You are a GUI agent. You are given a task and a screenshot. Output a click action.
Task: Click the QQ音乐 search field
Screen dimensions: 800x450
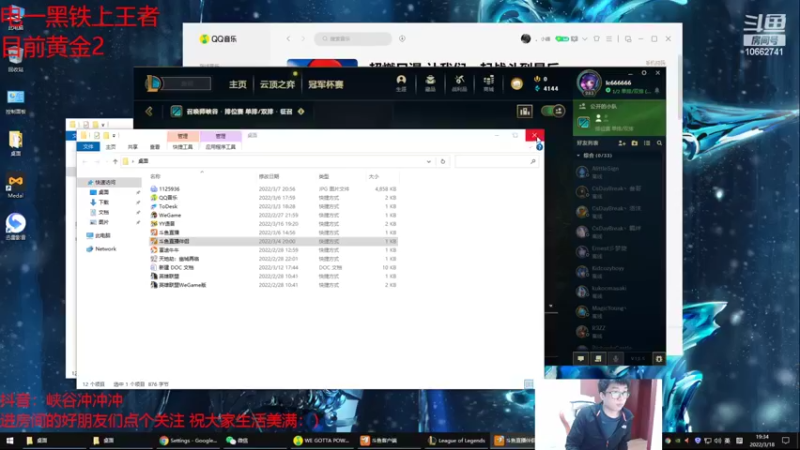353,39
